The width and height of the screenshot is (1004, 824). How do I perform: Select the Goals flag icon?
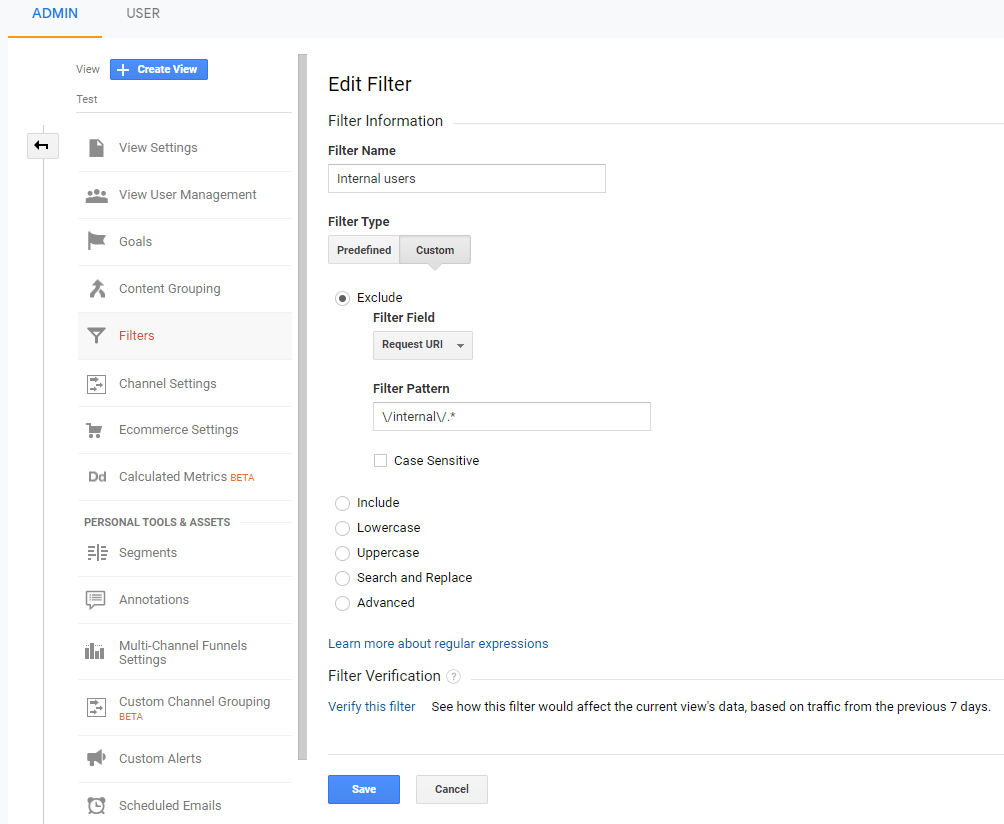pyautogui.click(x=96, y=241)
